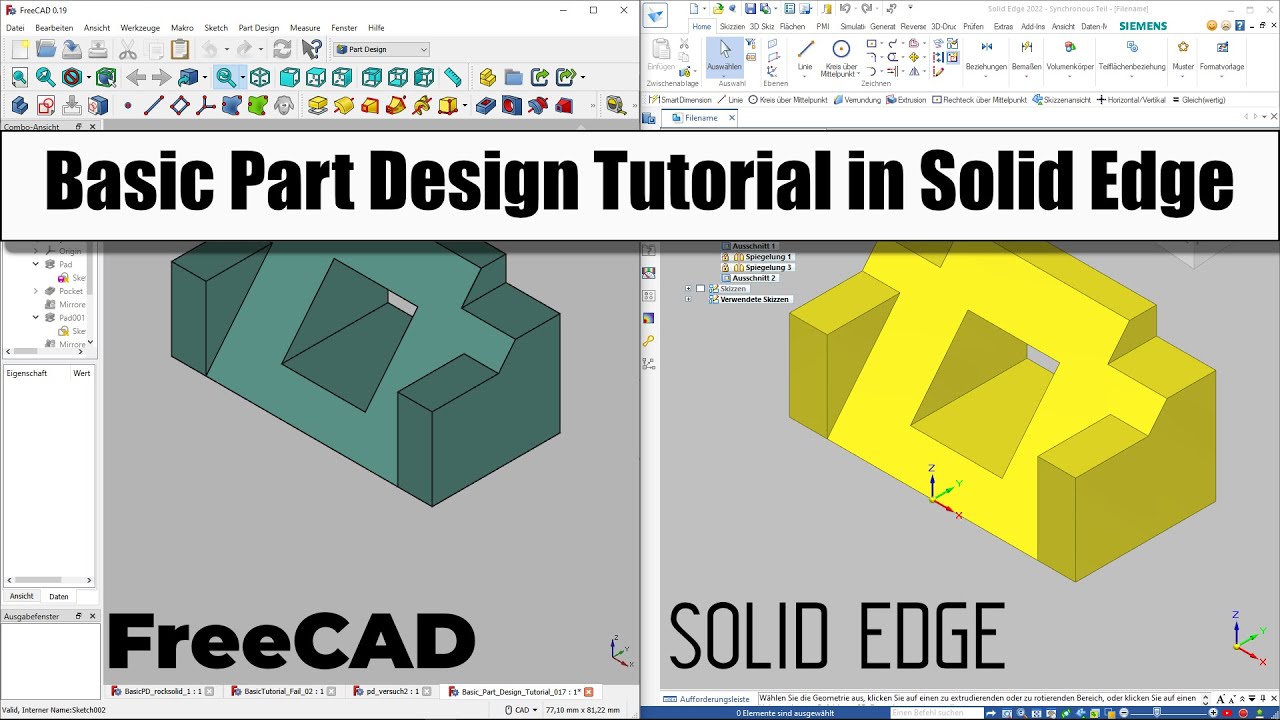Click the Hole tool icon in FreeCAD
The image size is (1280, 720).
(x=512, y=105)
